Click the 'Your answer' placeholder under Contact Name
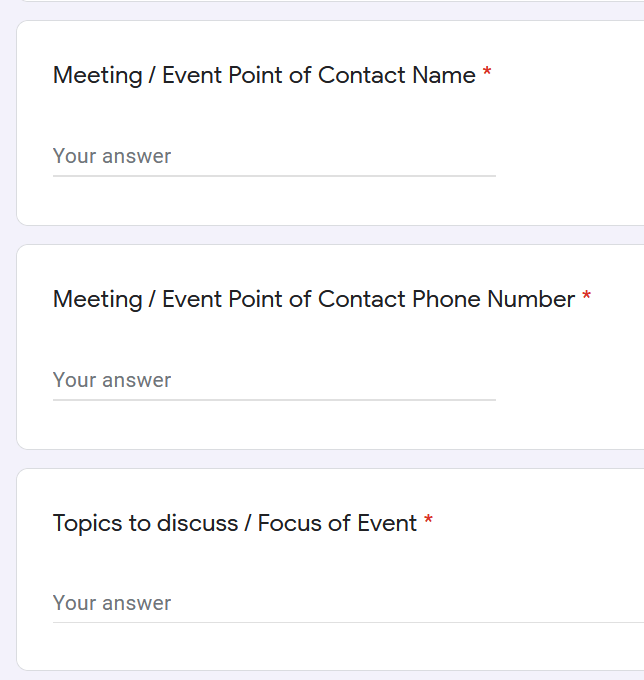644x680 pixels. [x=112, y=156]
